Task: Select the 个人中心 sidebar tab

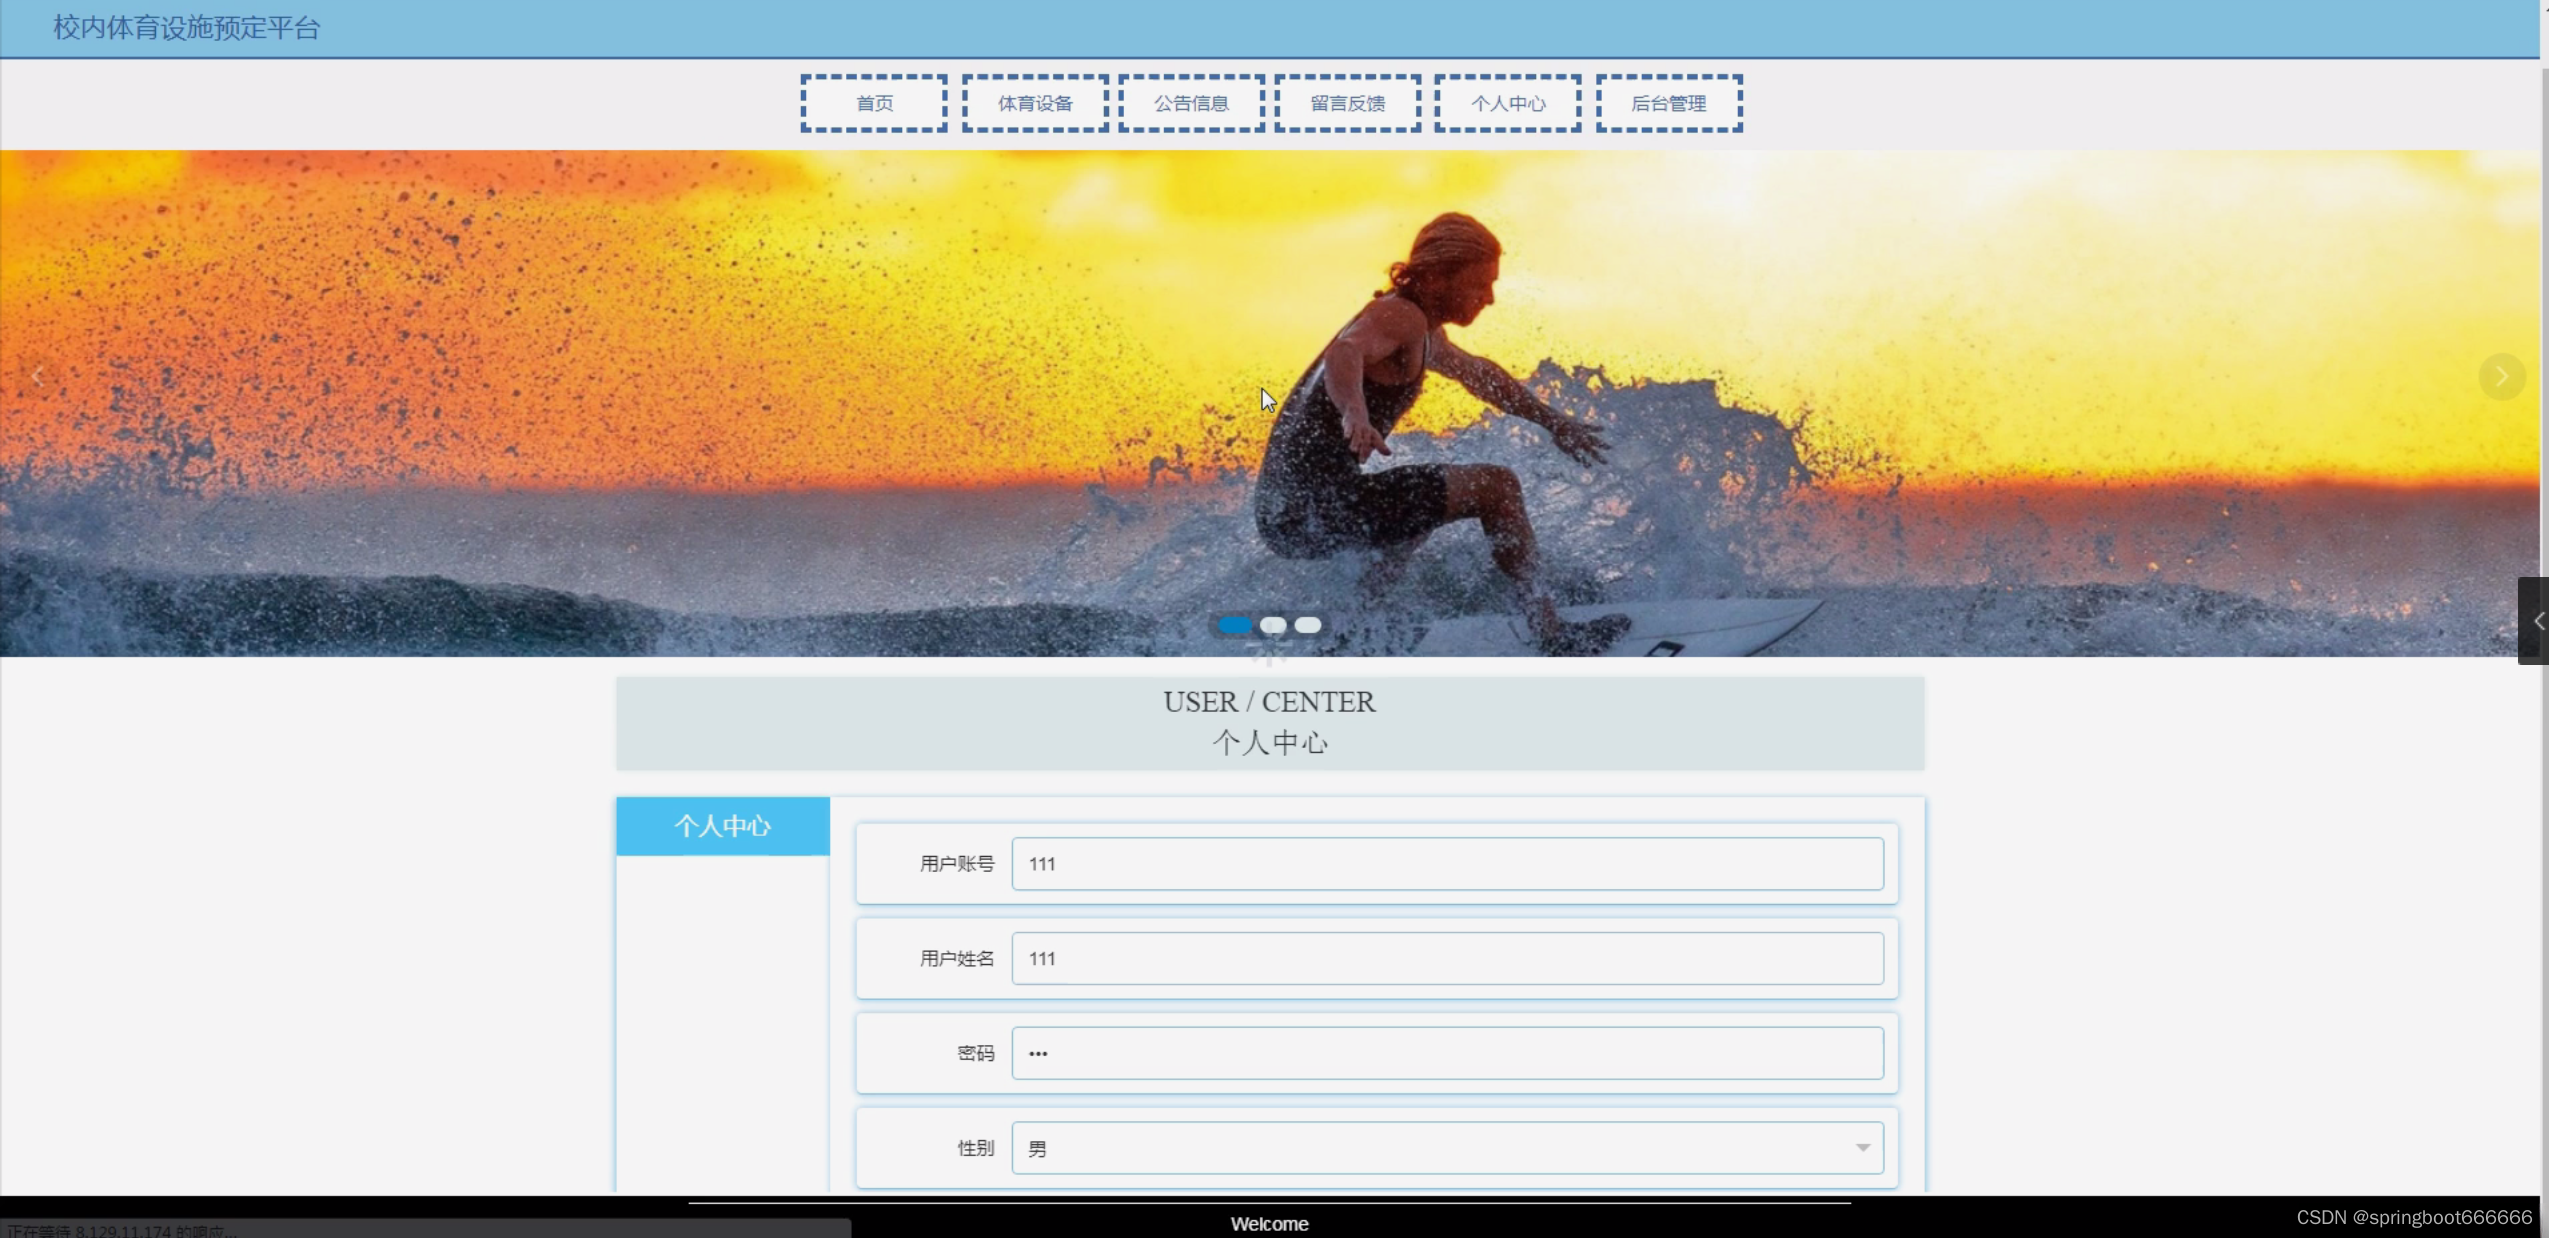Action: point(723,826)
